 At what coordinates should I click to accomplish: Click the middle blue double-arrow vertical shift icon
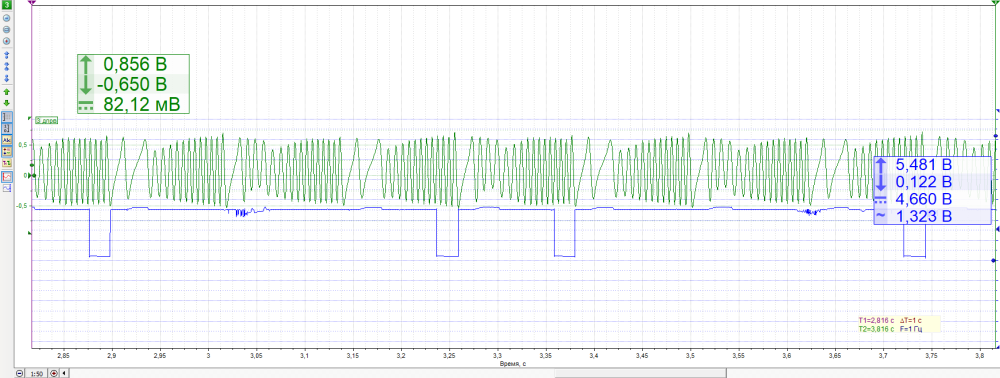tap(6, 66)
